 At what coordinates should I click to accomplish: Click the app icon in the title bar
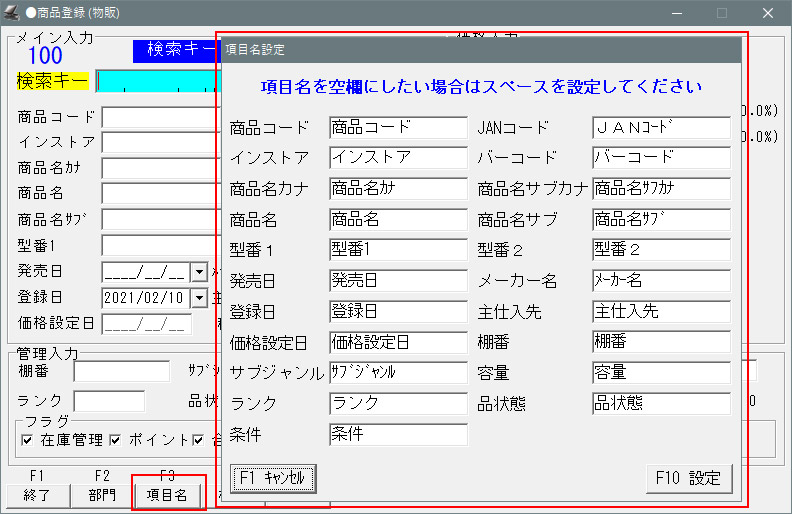[12, 13]
